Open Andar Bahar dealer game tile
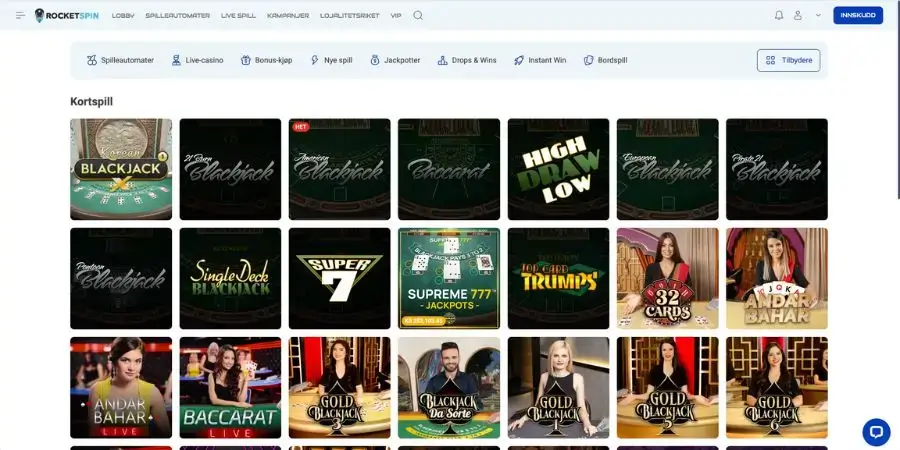 pos(777,278)
